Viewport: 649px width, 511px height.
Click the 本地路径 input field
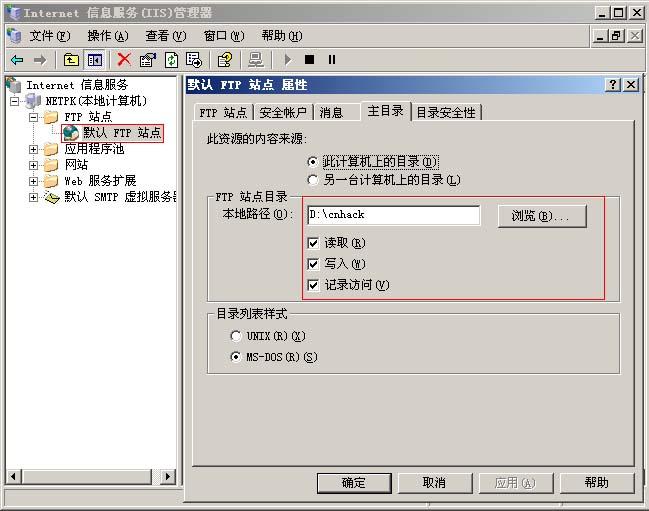(394, 215)
